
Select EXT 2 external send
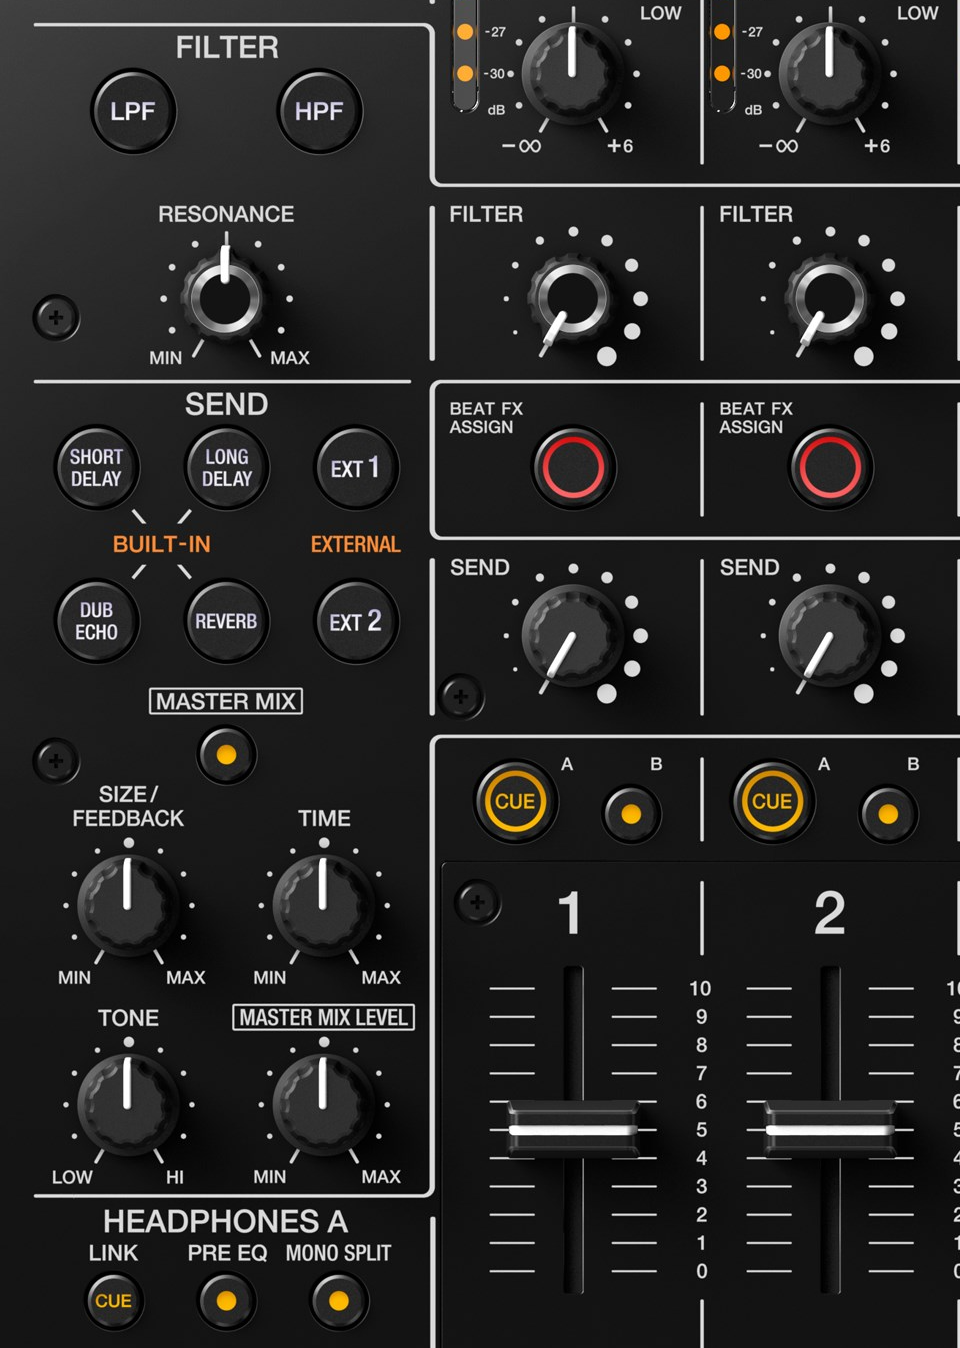click(356, 621)
